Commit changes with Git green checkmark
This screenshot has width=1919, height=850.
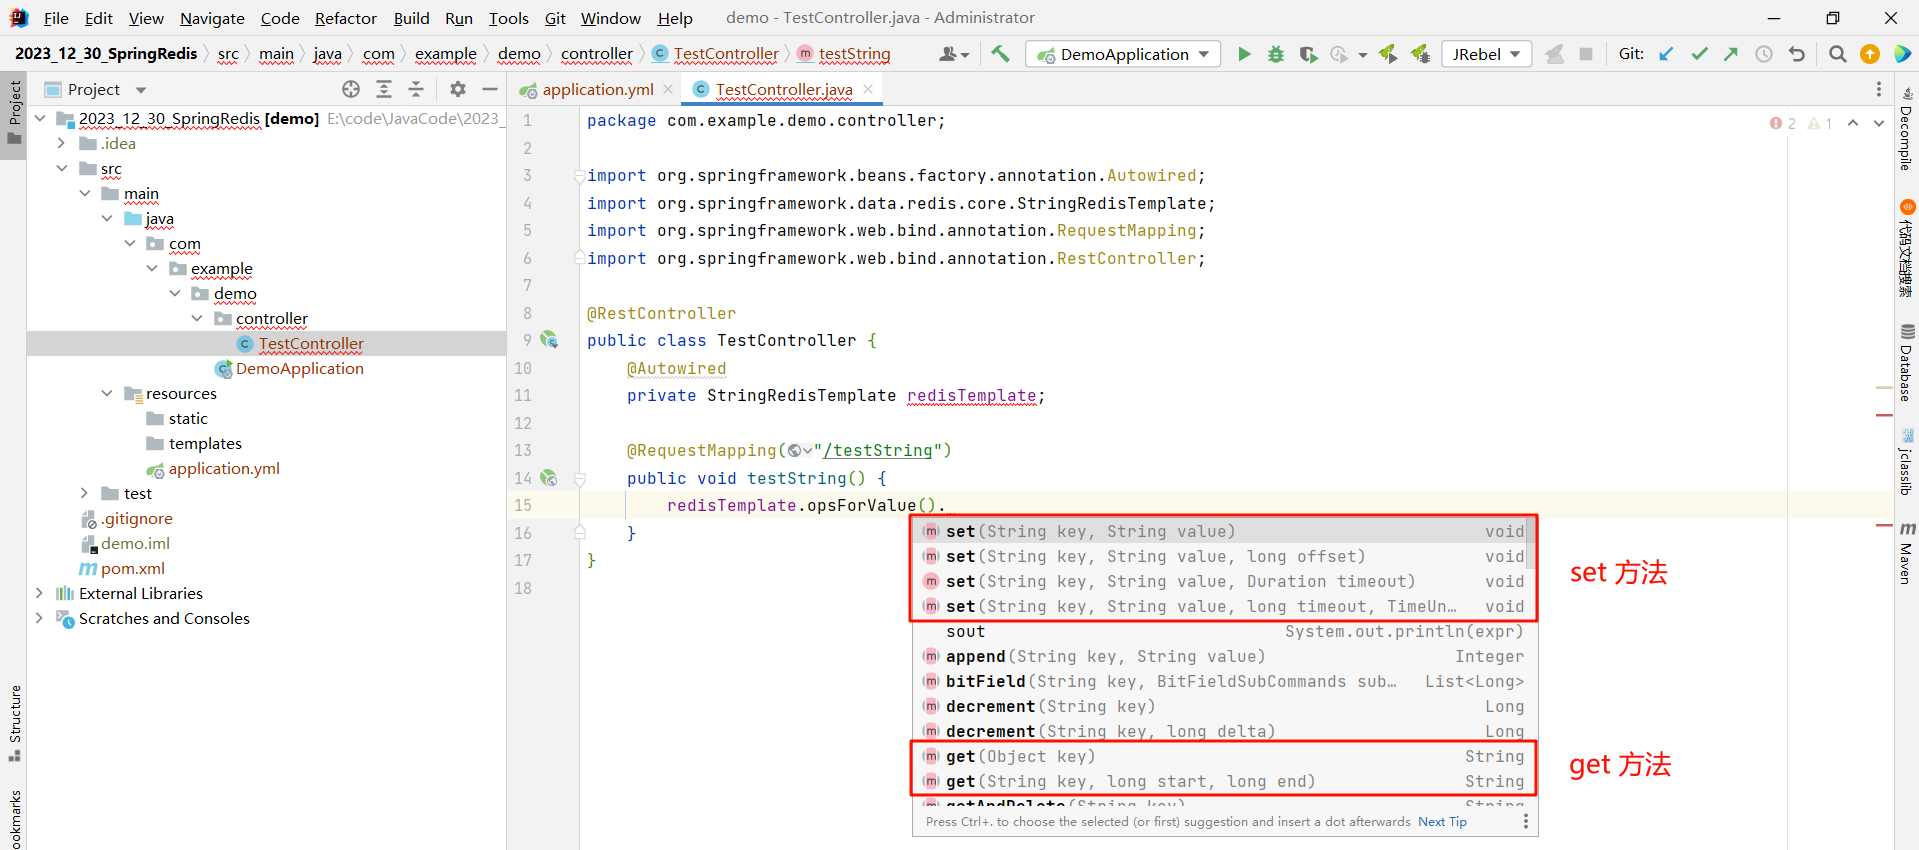pyautogui.click(x=1699, y=54)
